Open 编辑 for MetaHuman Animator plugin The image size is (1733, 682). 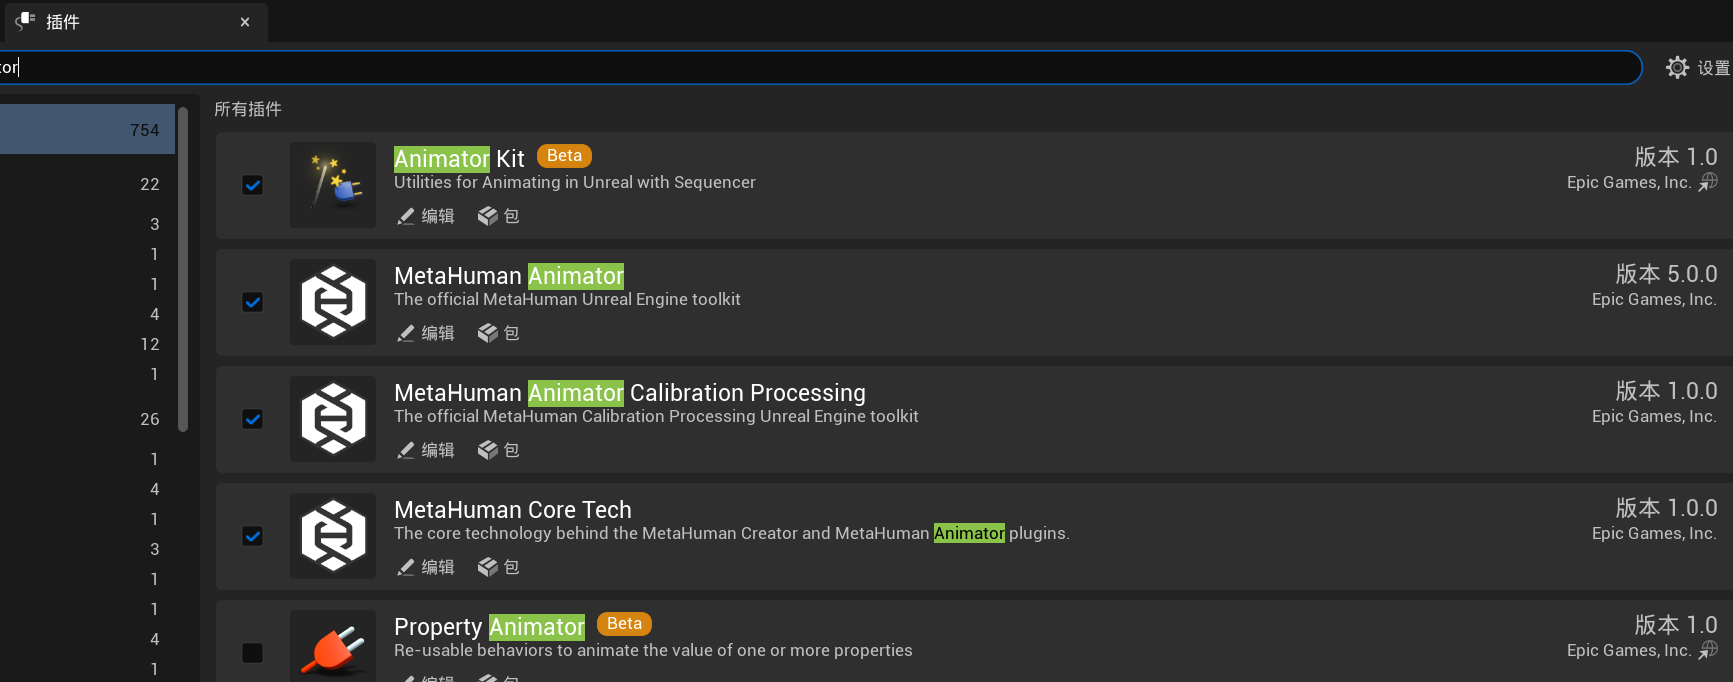(x=426, y=333)
